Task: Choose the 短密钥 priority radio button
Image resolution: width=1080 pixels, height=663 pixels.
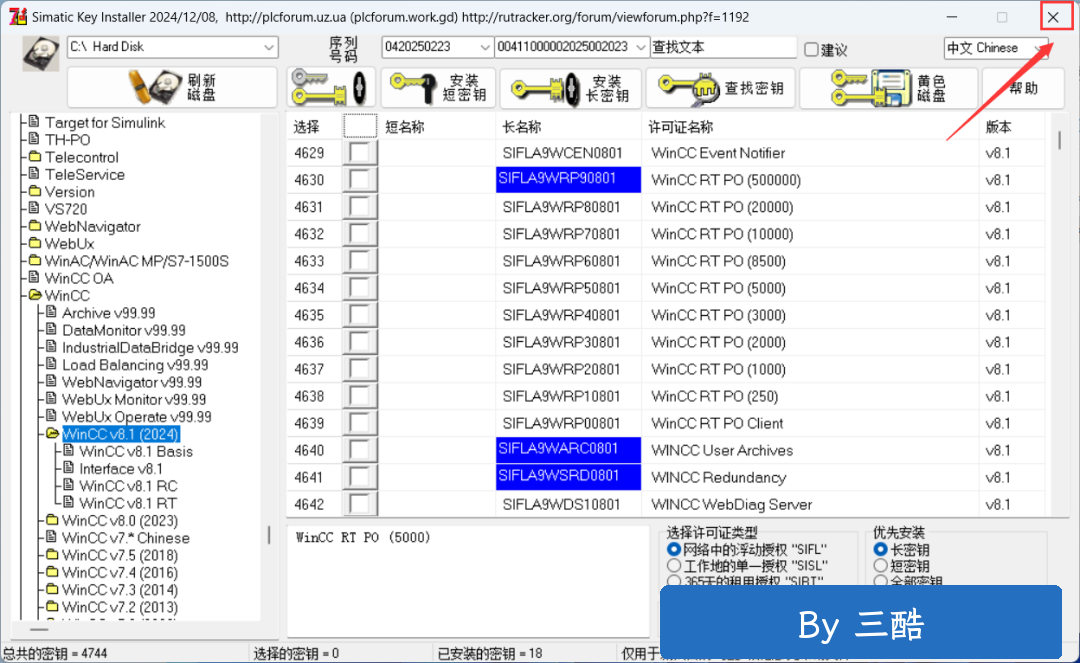Action: click(880, 566)
